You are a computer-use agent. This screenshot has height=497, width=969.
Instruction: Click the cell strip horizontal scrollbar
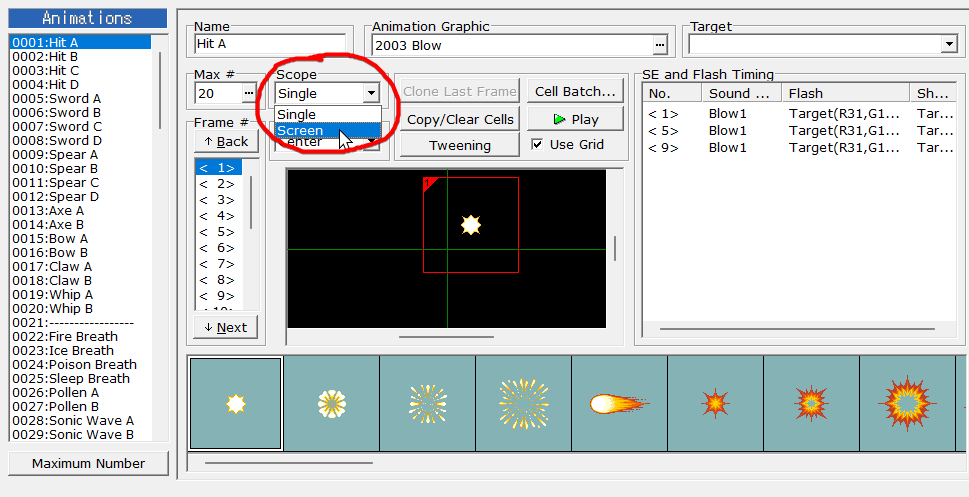tap(289, 462)
